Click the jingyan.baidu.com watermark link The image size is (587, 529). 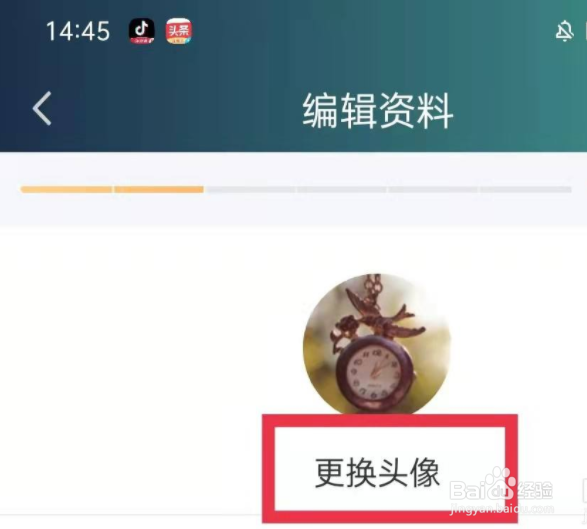502,509
